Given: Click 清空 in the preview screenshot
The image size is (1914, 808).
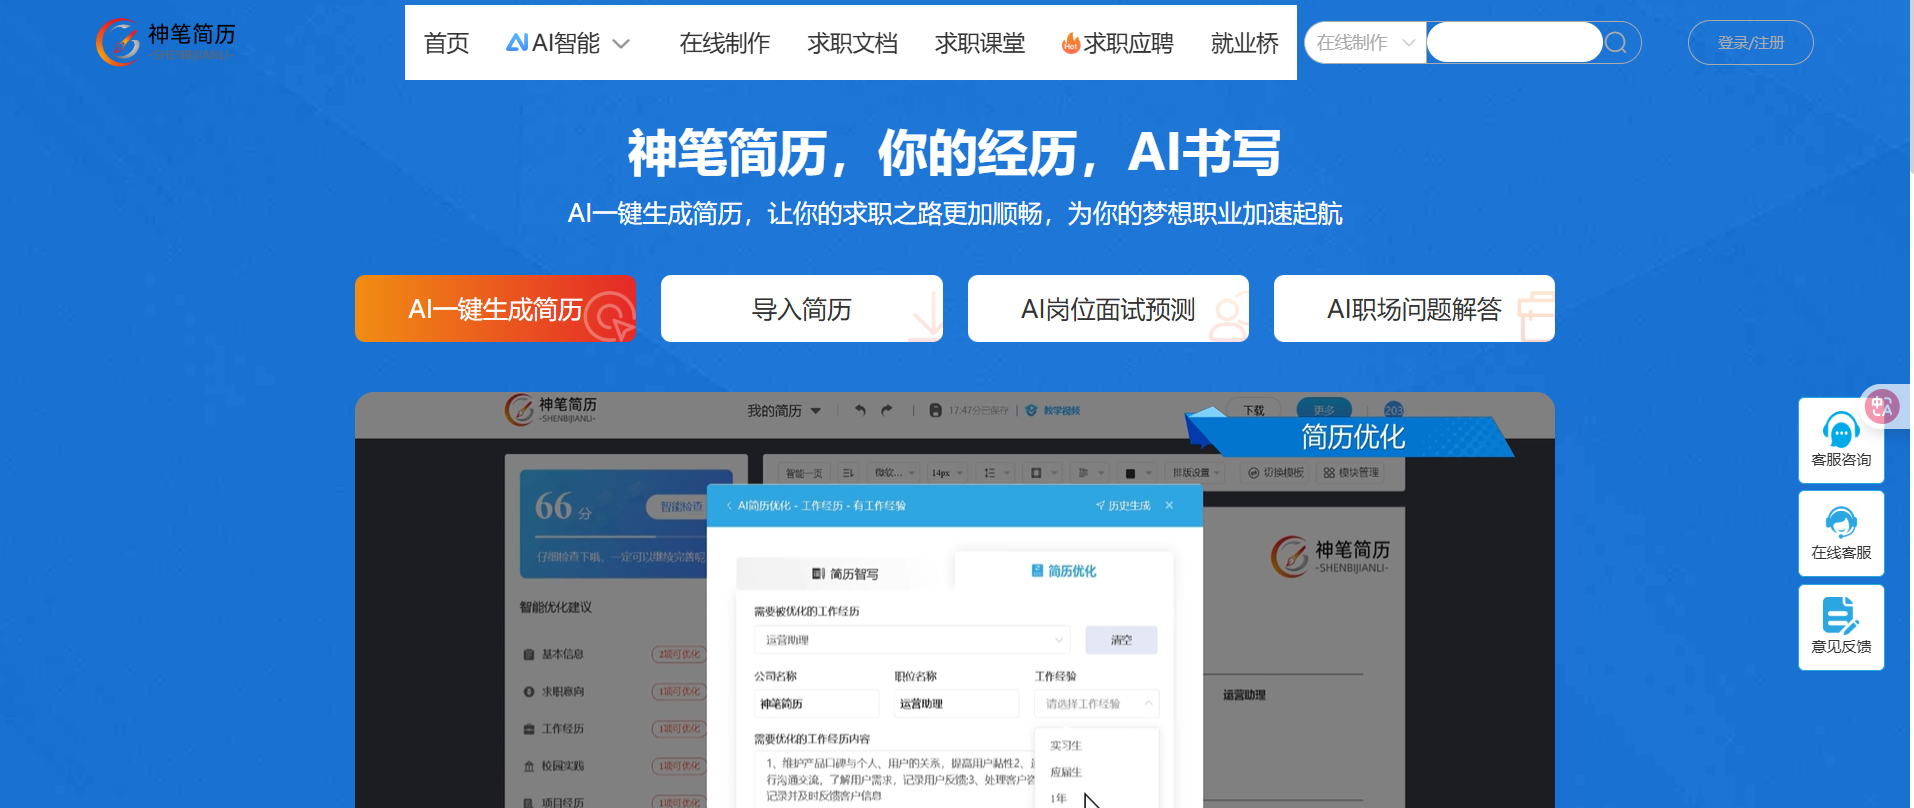Looking at the screenshot, I should point(1121,640).
